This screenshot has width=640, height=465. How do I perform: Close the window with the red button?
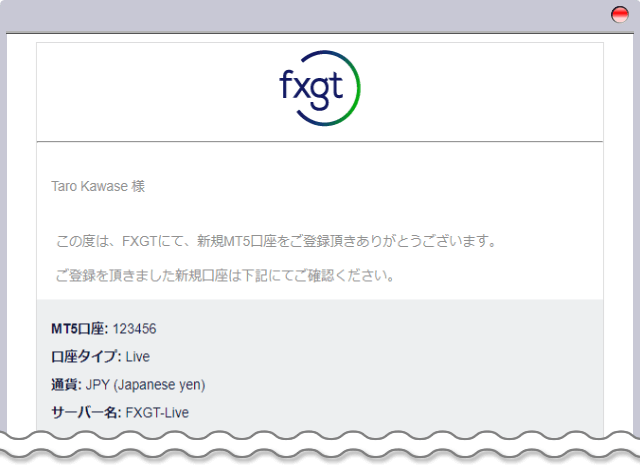(x=619, y=15)
